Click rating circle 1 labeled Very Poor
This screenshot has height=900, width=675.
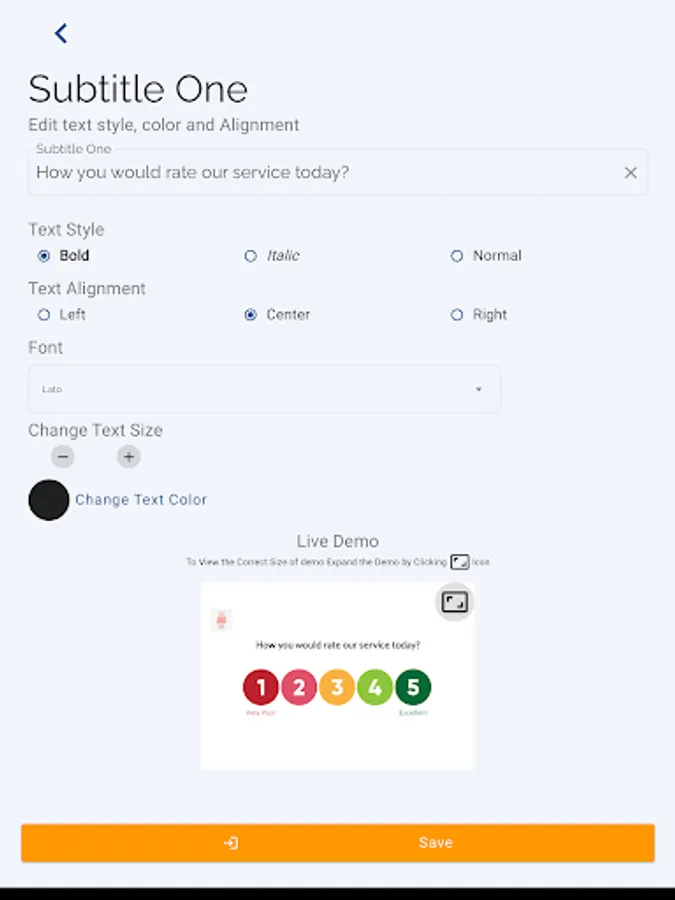(x=261, y=687)
